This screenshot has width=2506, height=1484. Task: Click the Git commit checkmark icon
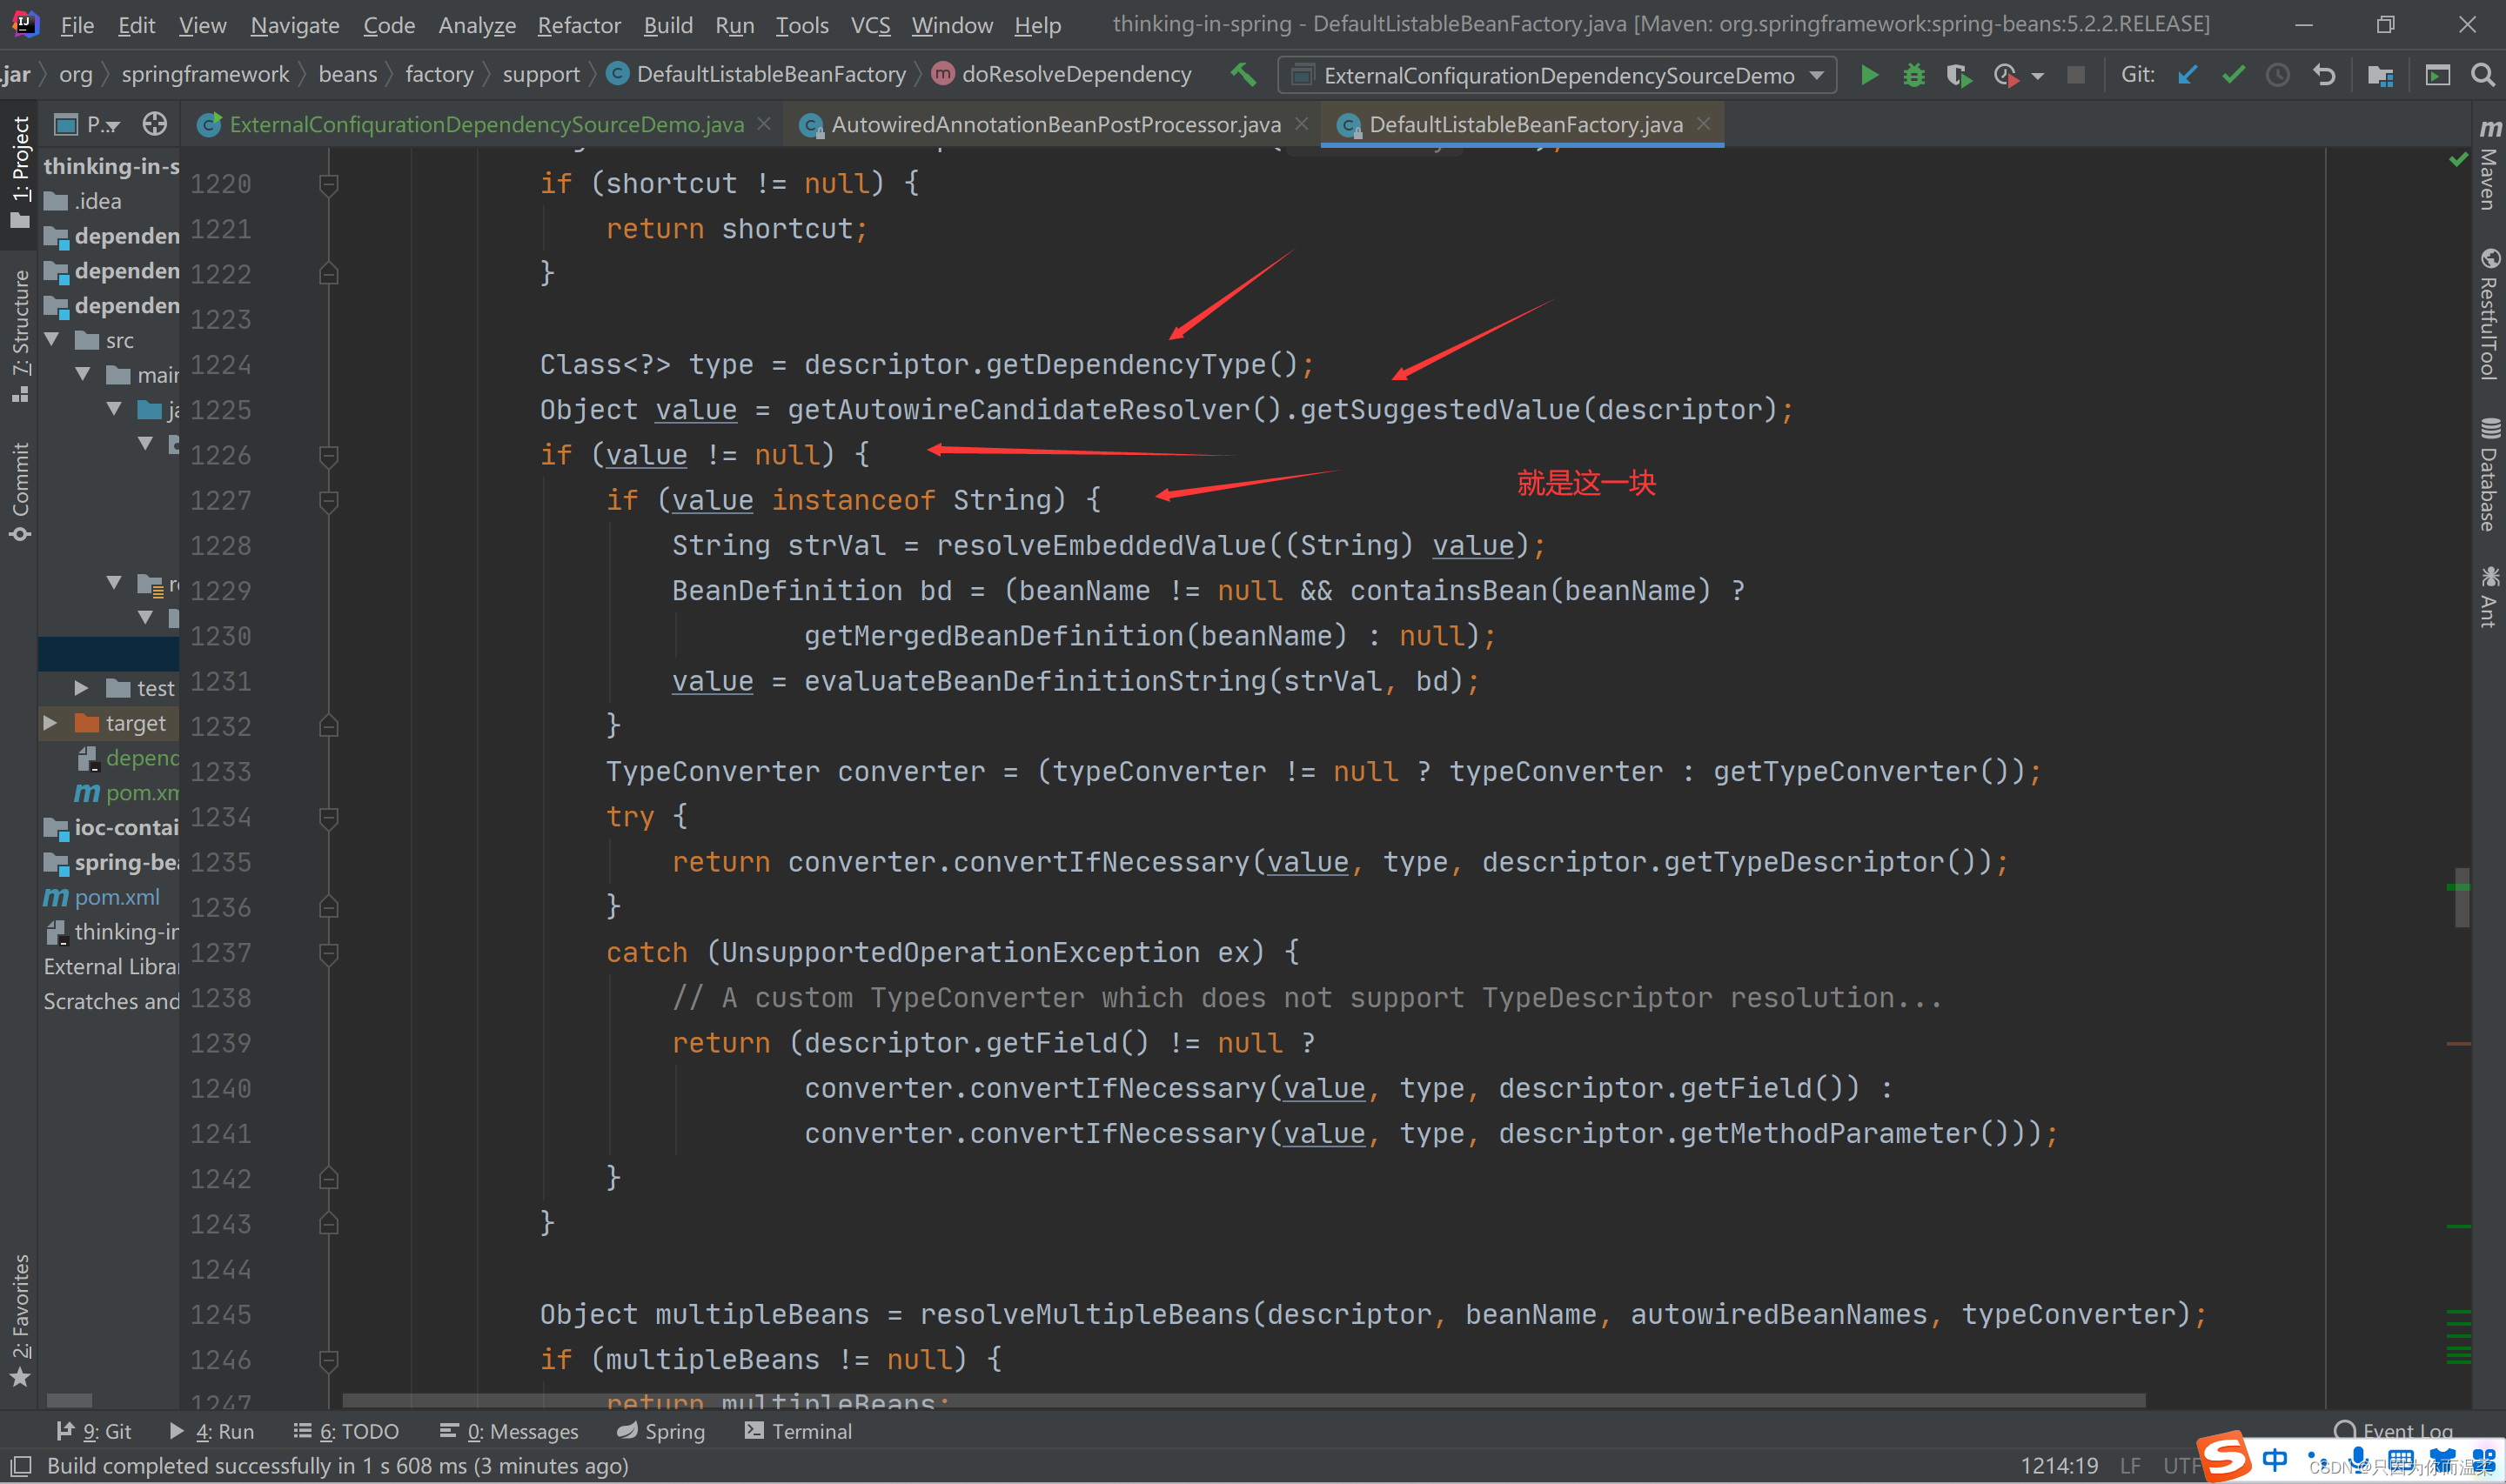[2233, 75]
